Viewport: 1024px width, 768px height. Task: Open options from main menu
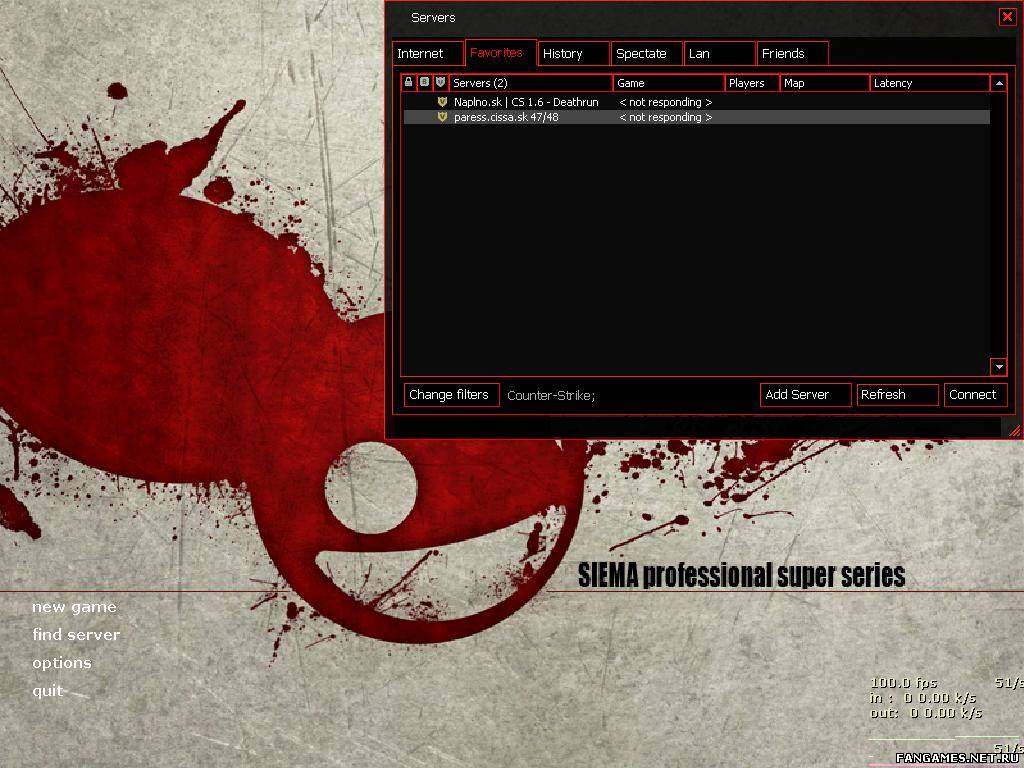(x=62, y=663)
